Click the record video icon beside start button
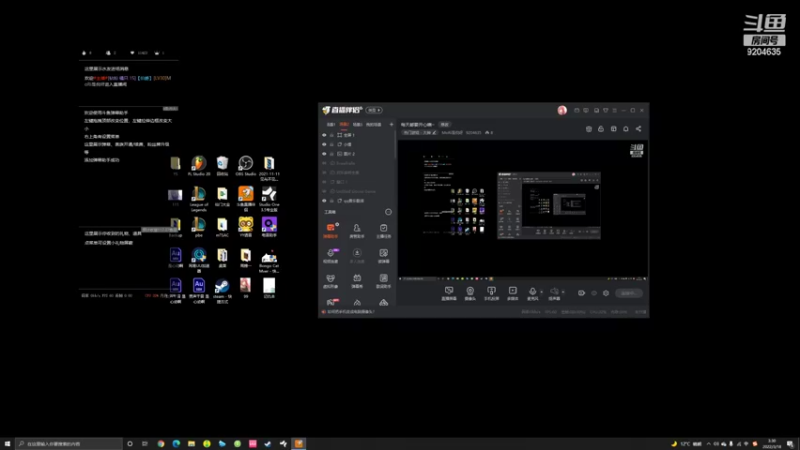 click(581, 293)
